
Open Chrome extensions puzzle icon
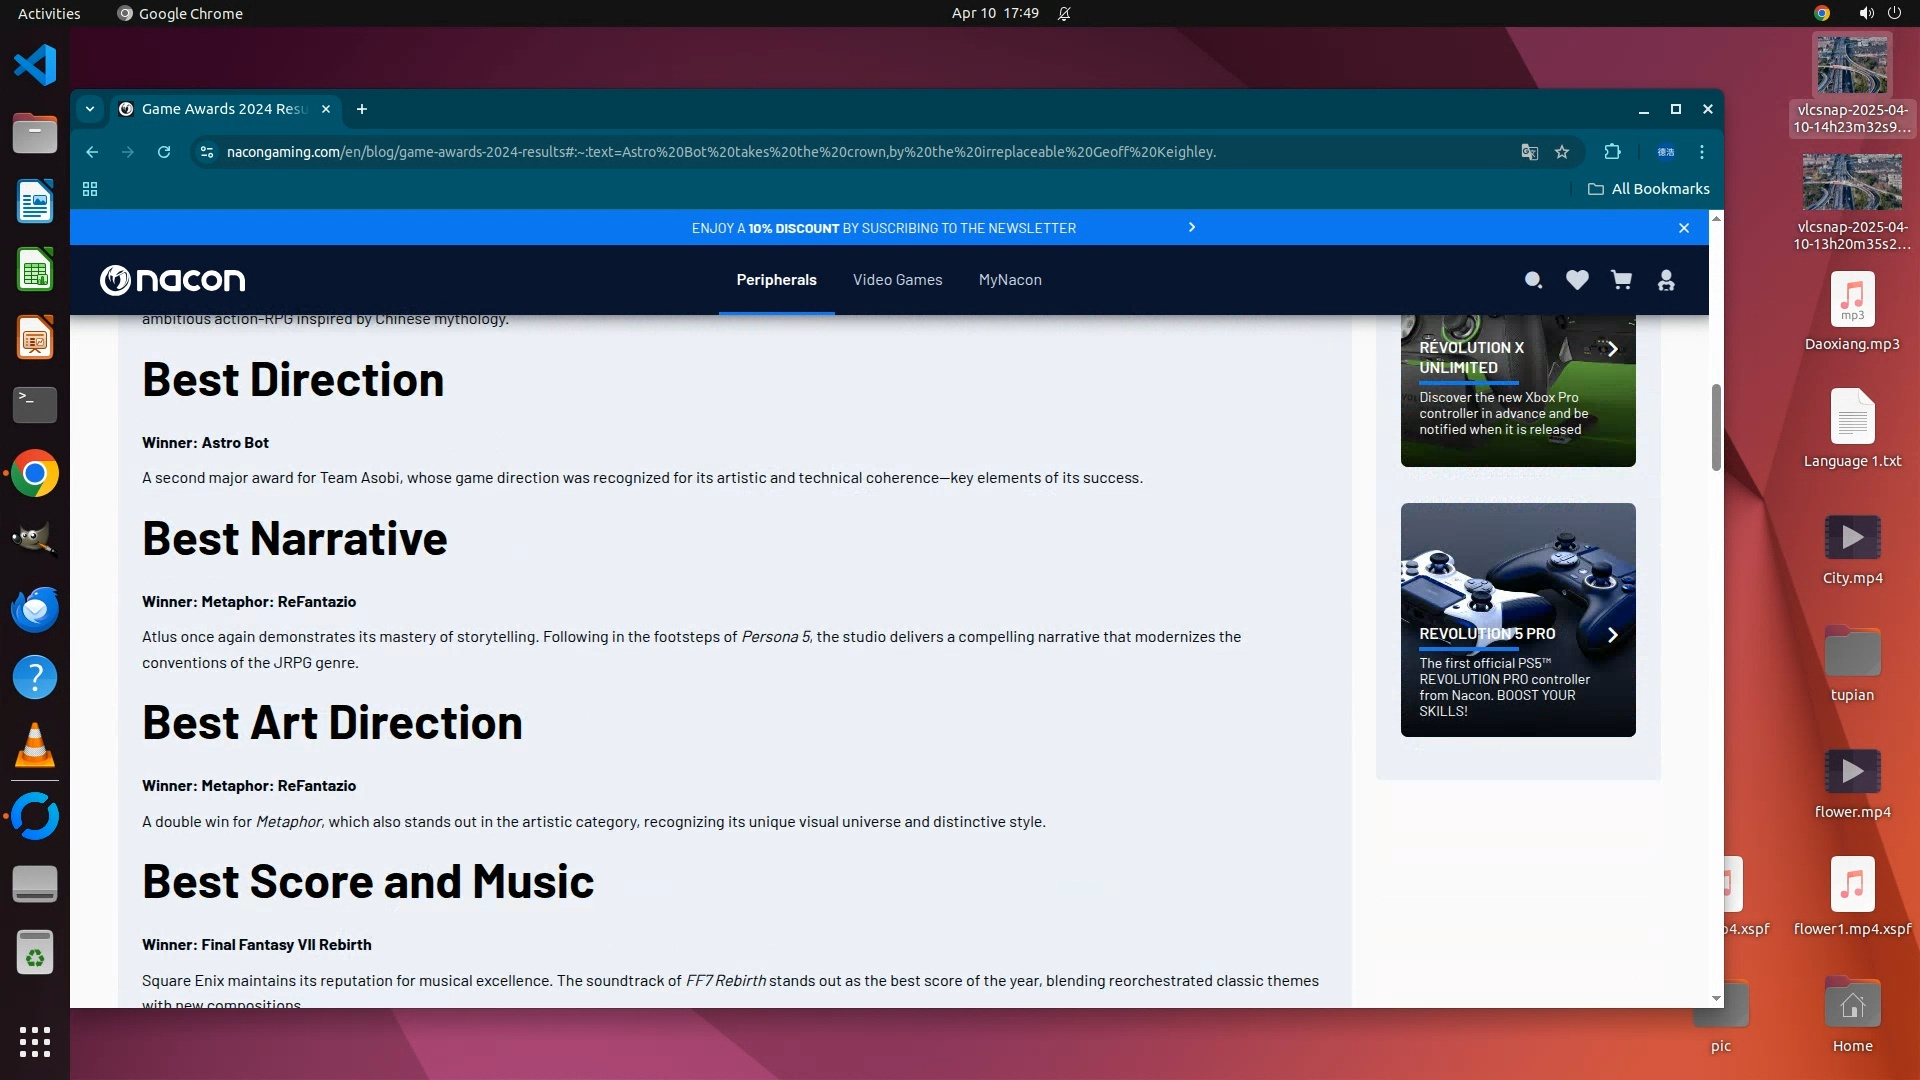click(x=1612, y=152)
